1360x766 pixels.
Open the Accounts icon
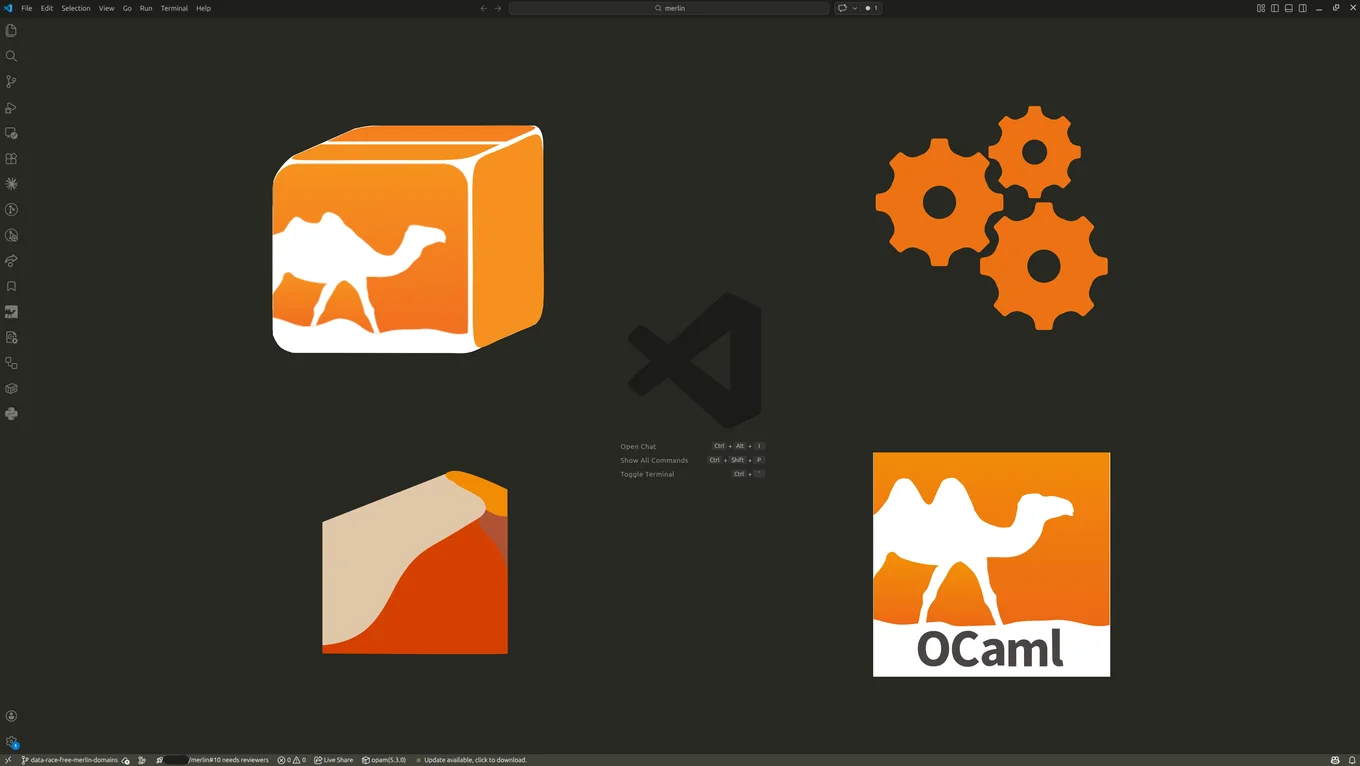[x=11, y=715]
